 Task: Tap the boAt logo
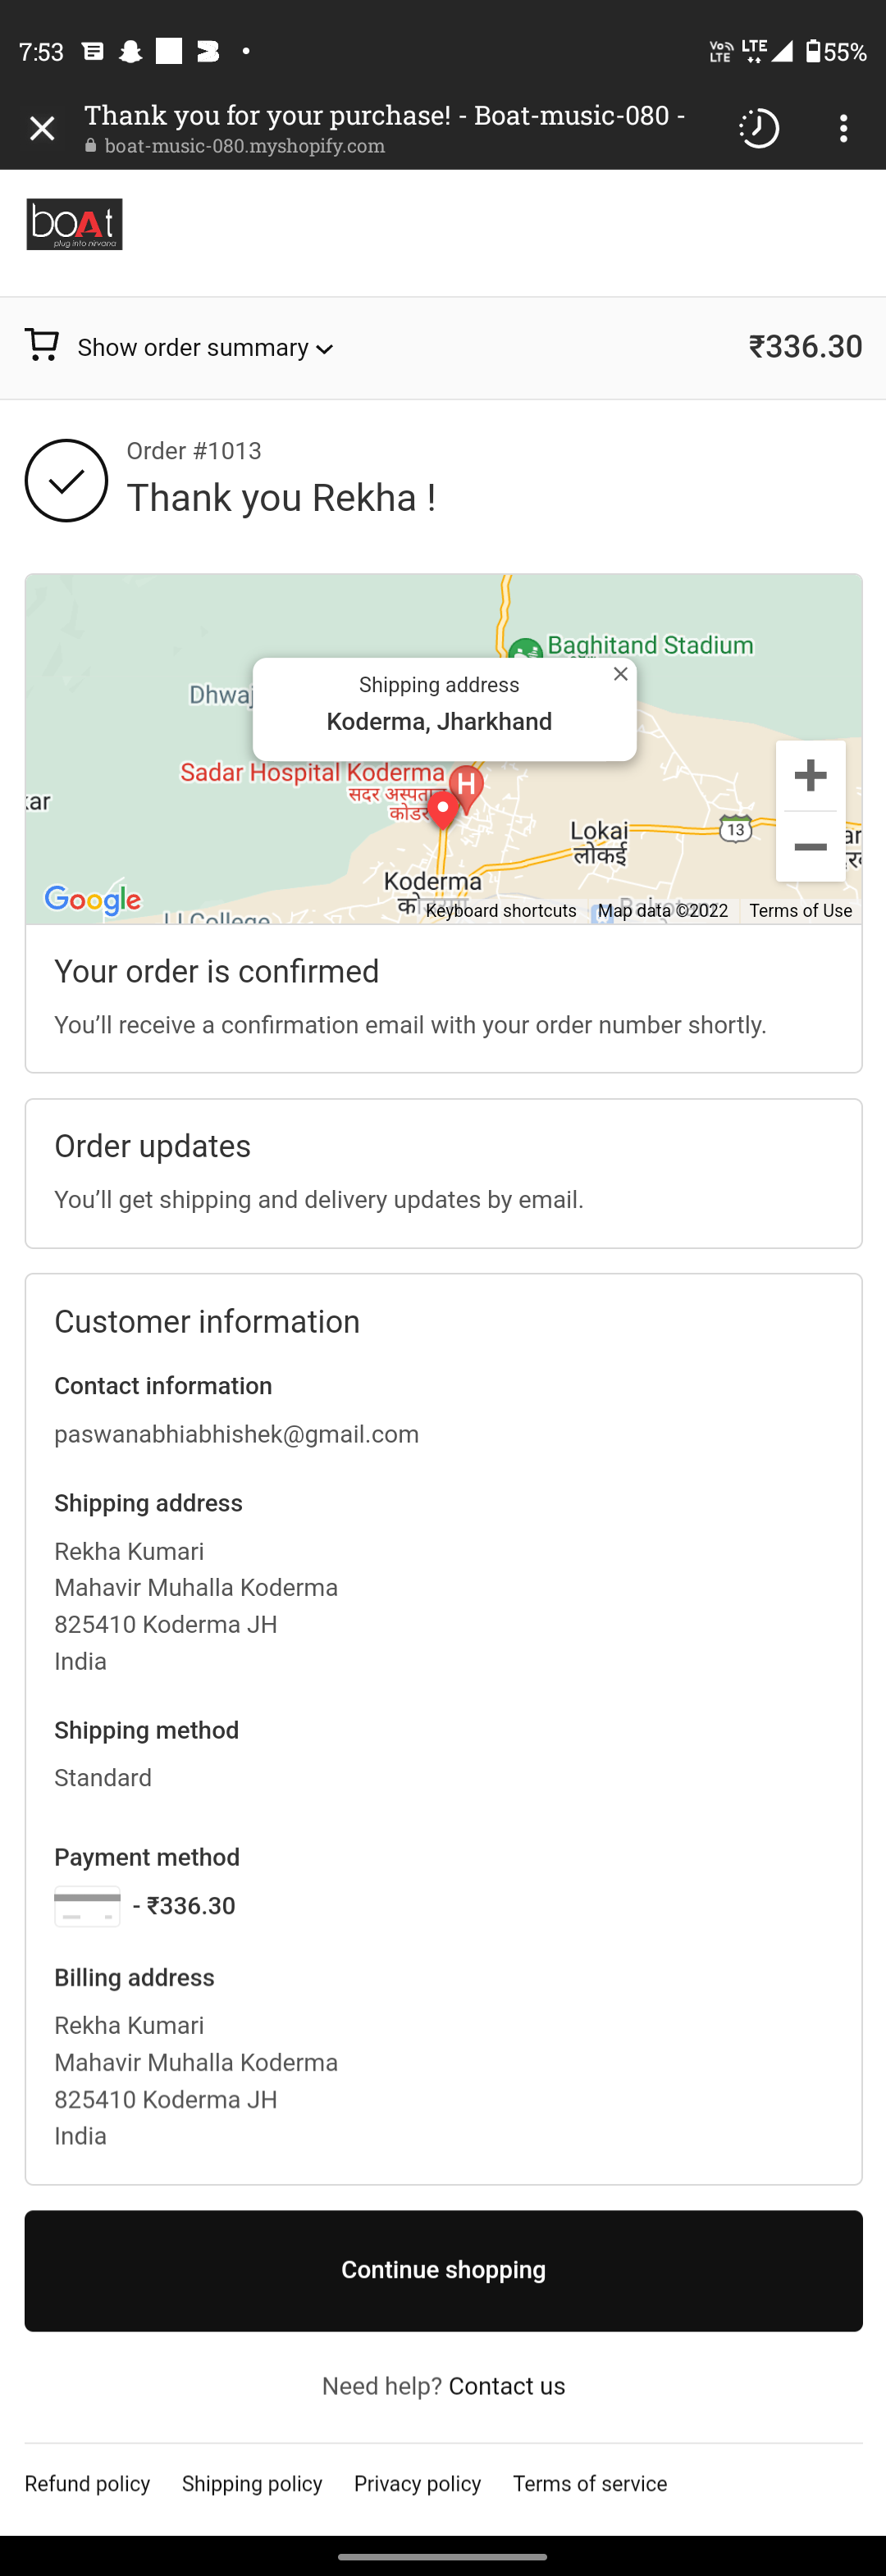74,224
